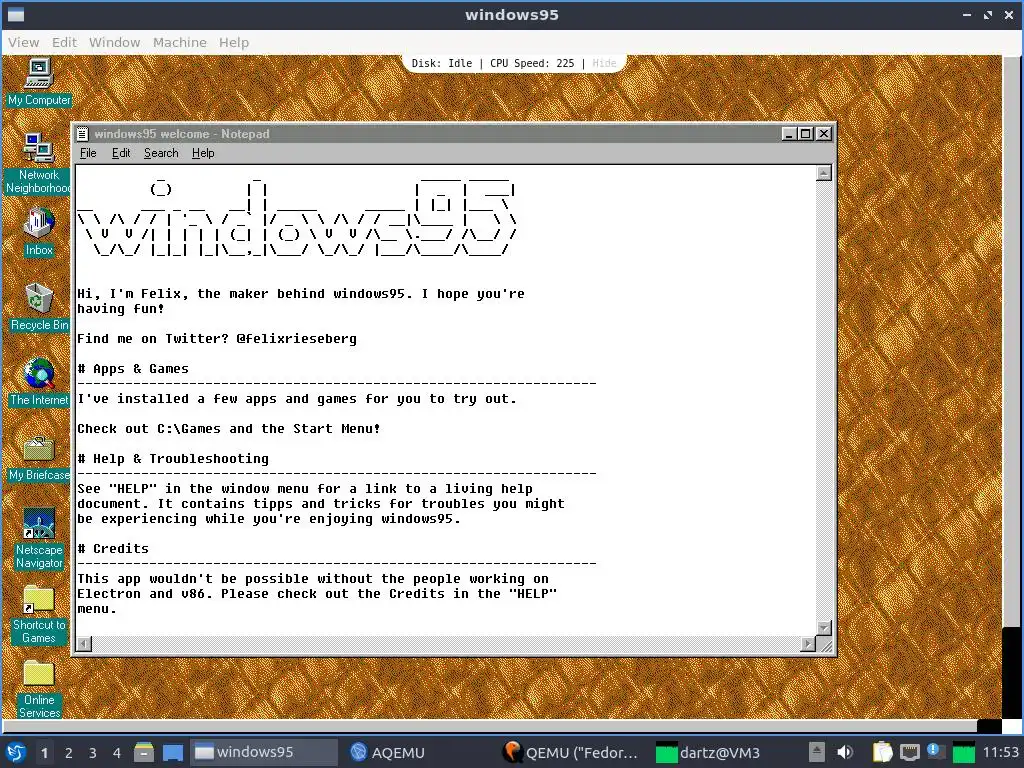Click the 'Disk: Idle' status text
1024x768 pixels.
click(441, 63)
